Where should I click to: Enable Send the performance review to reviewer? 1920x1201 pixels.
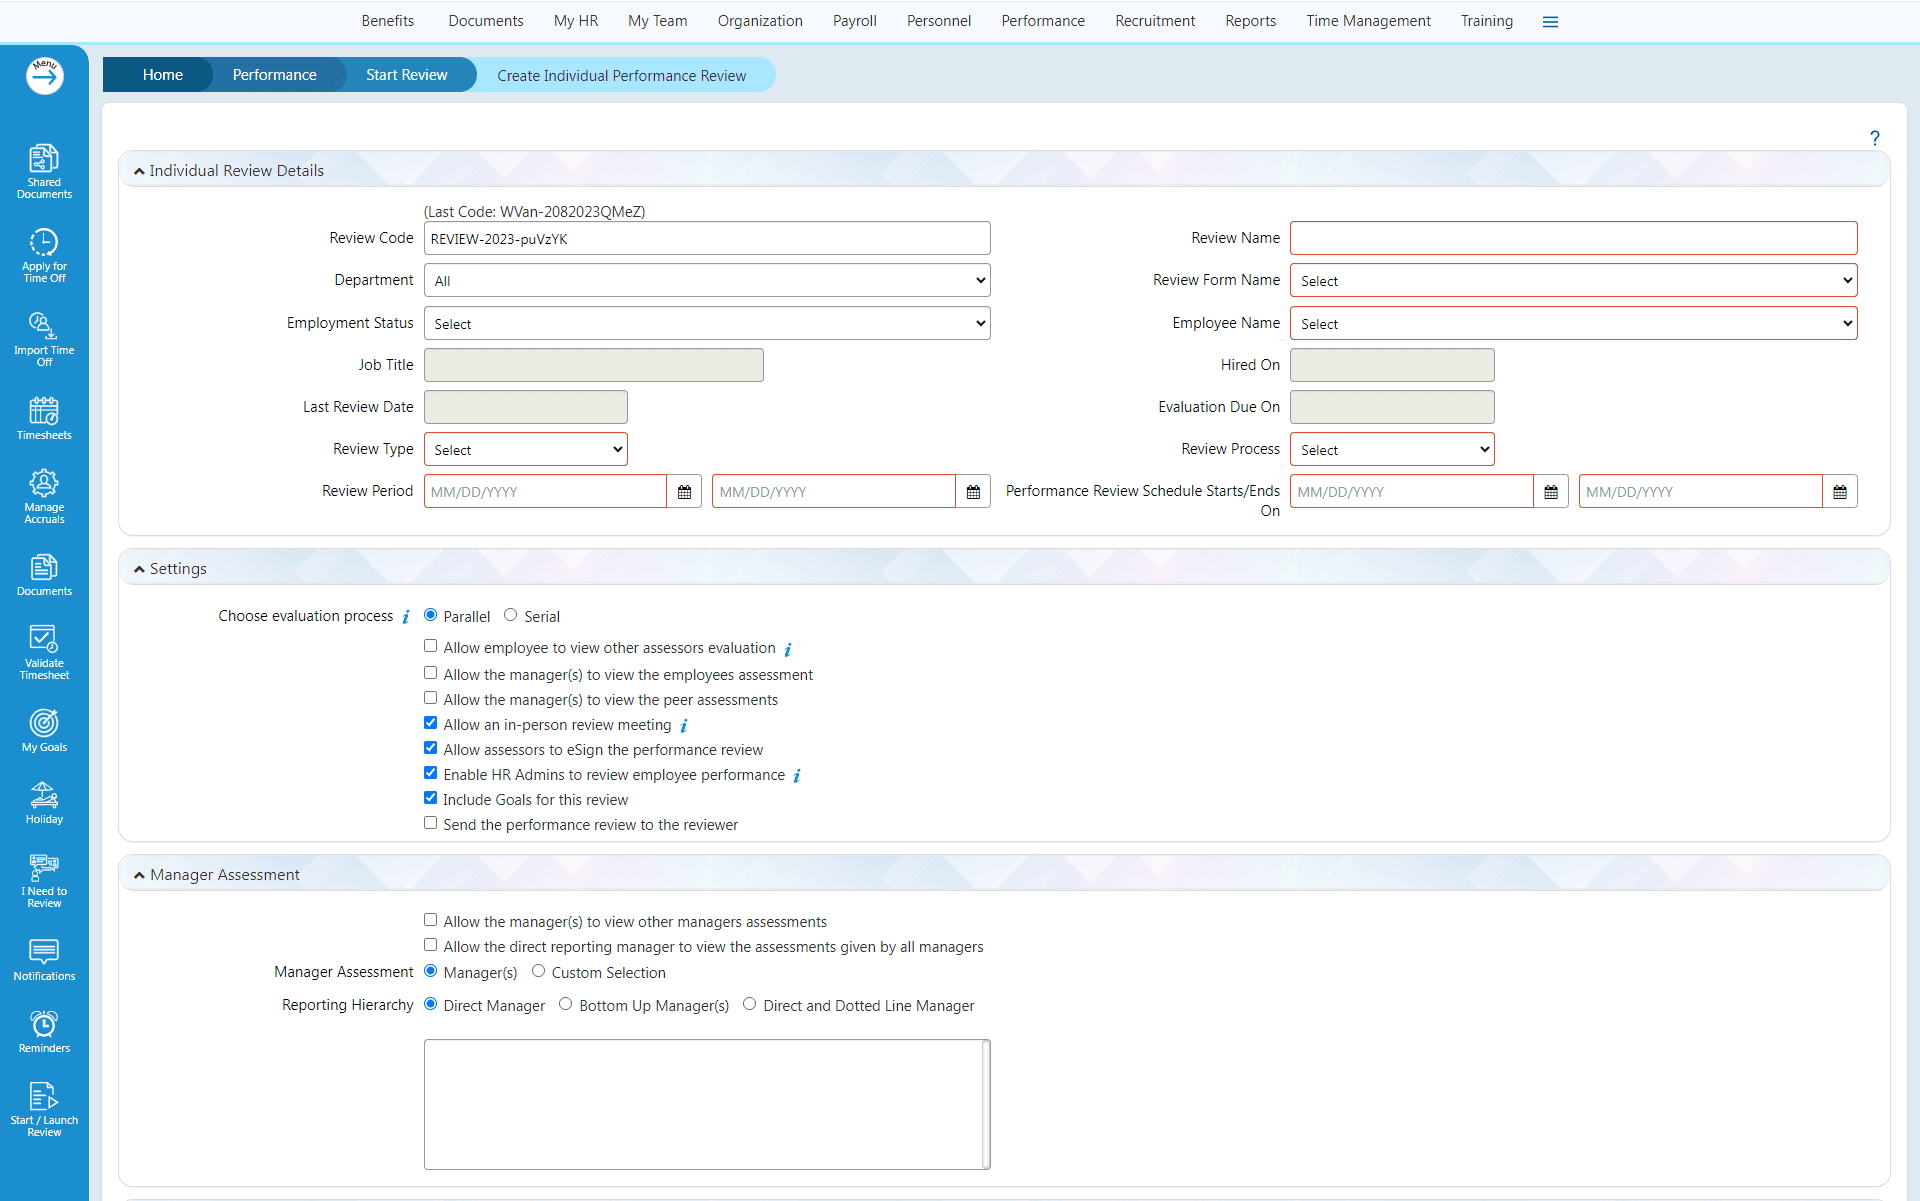[431, 823]
